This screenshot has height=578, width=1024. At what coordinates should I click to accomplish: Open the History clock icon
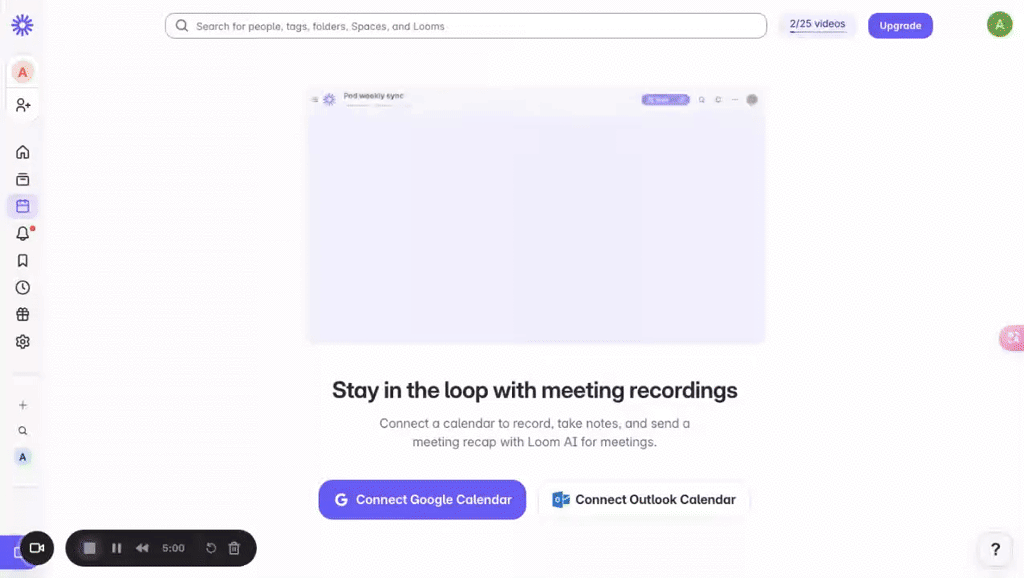click(23, 287)
